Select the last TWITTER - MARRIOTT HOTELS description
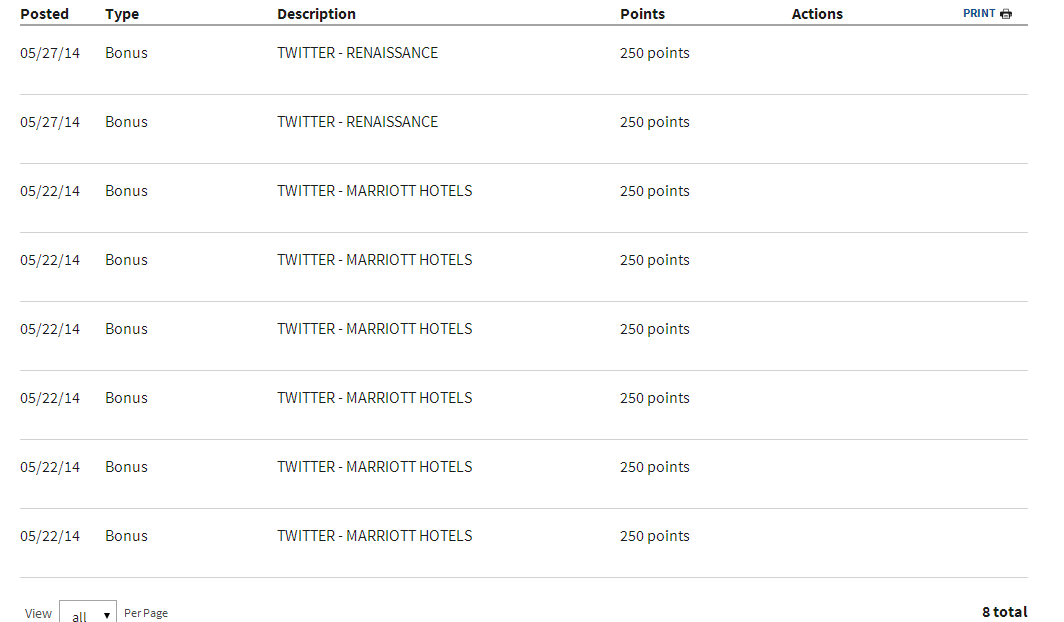Viewport: 1064px width, 622px height. (374, 536)
